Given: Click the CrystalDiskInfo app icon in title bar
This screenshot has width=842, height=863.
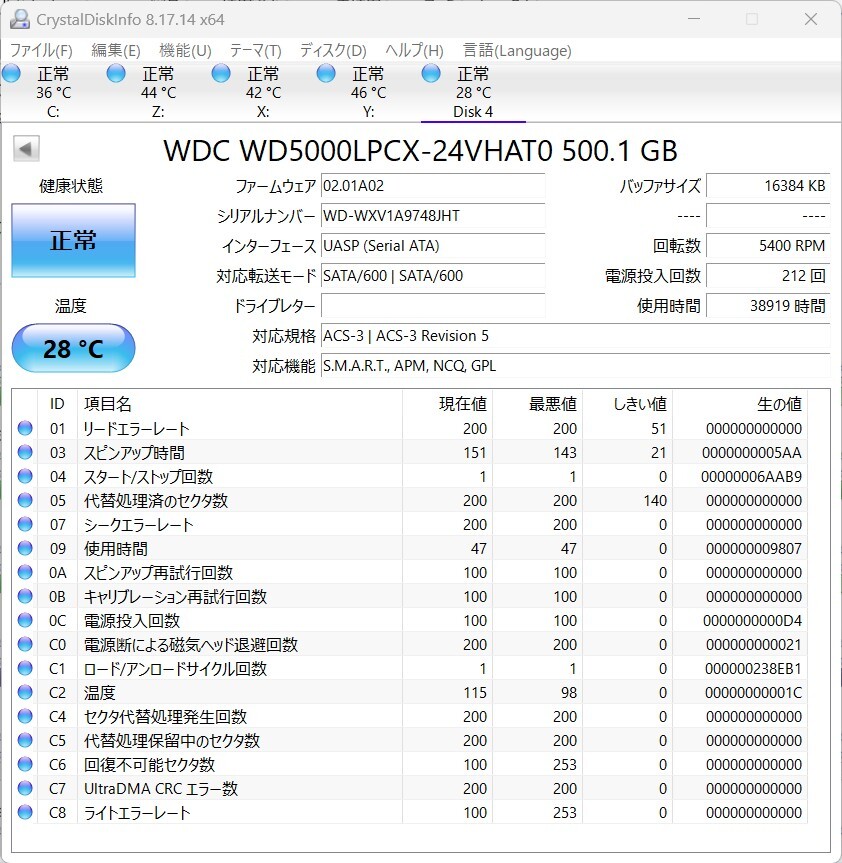Looking at the screenshot, I should point(20,19).
